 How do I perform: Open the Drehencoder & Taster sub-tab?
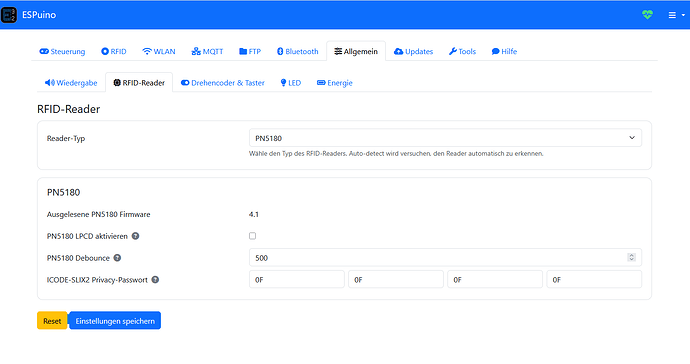pyautogui.click(x=223, y=83)
